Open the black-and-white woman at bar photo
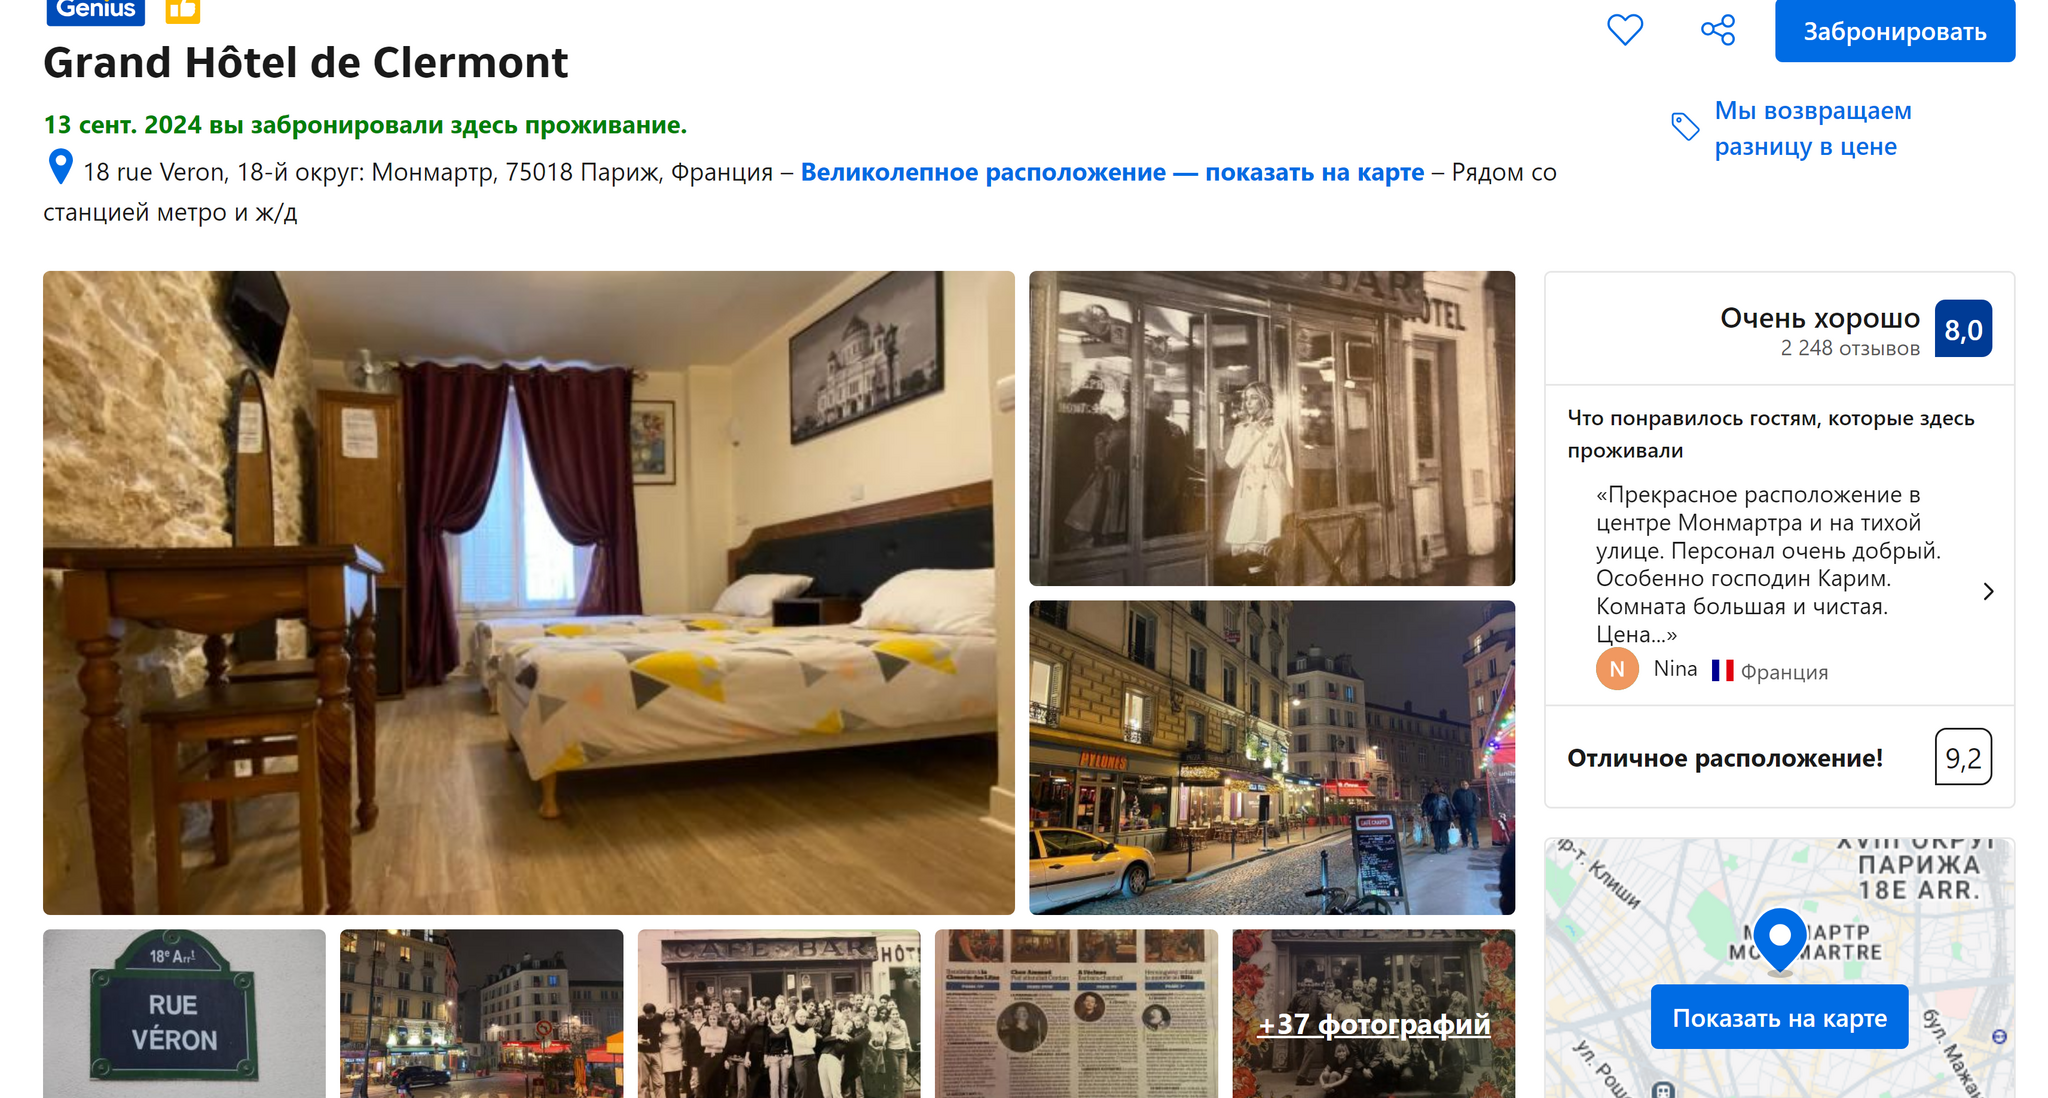The width and height of the screenshot is (2048, 1098). 1272,428
